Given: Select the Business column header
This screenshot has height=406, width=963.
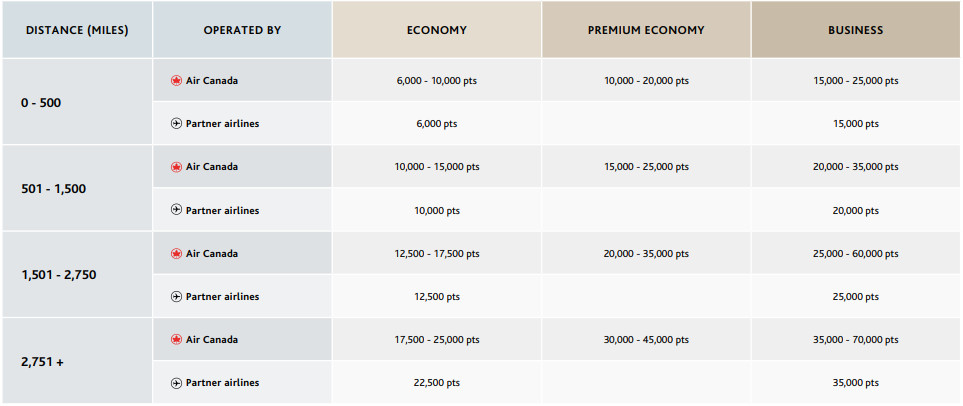Looking at the screenshot, I should (x=855, y=30).
